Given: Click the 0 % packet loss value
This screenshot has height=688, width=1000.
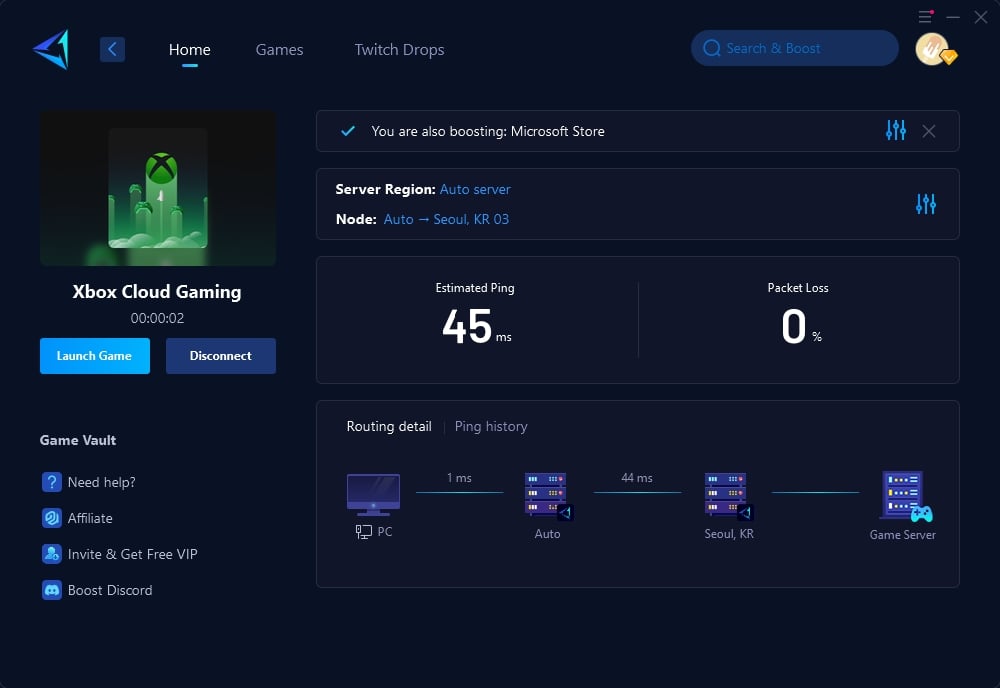Looking at the screenshot, I should click(801, 326).
